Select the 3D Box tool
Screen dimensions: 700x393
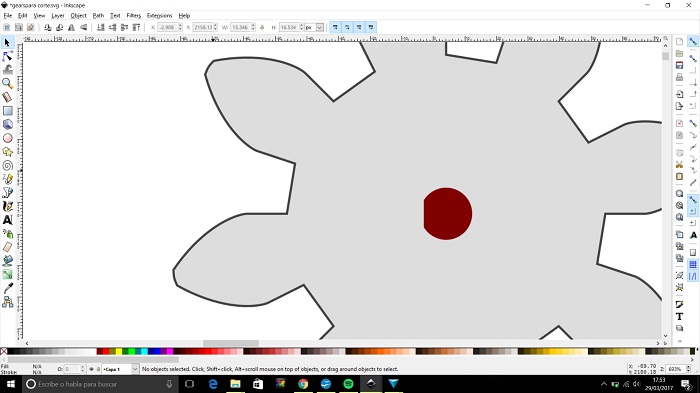pyautogui.click(x=7, y=124)
